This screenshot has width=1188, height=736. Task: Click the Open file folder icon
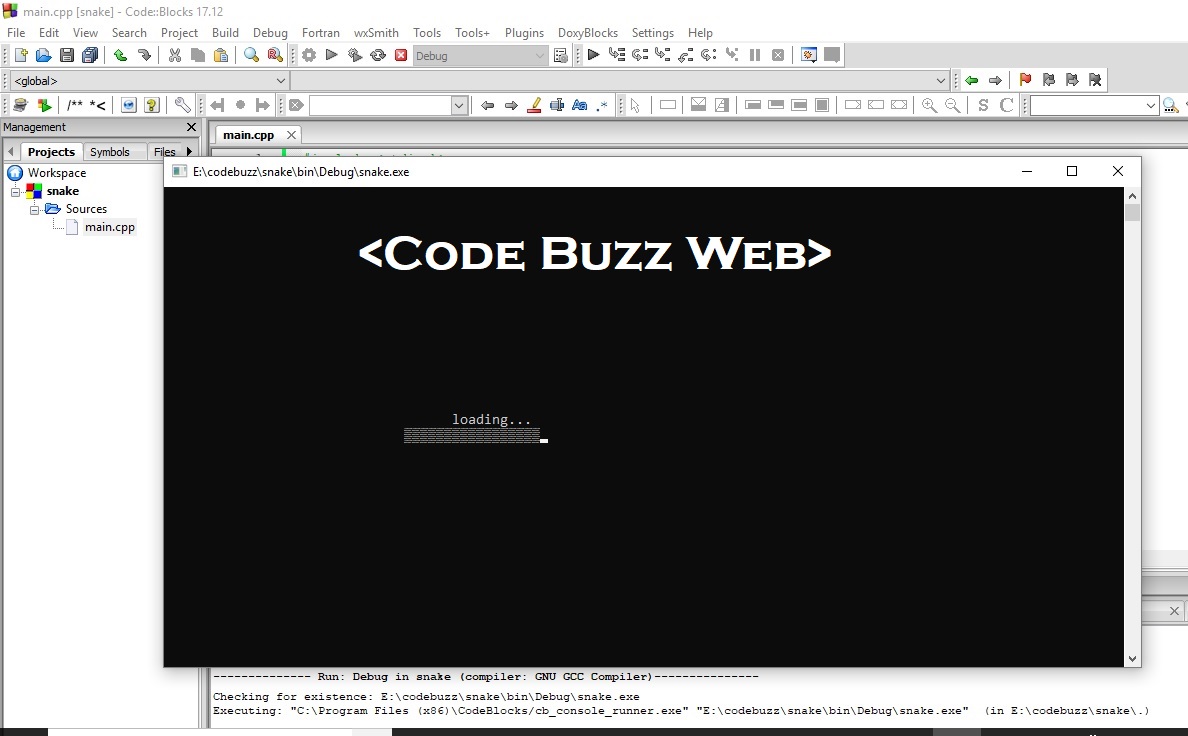pos(43,55)
